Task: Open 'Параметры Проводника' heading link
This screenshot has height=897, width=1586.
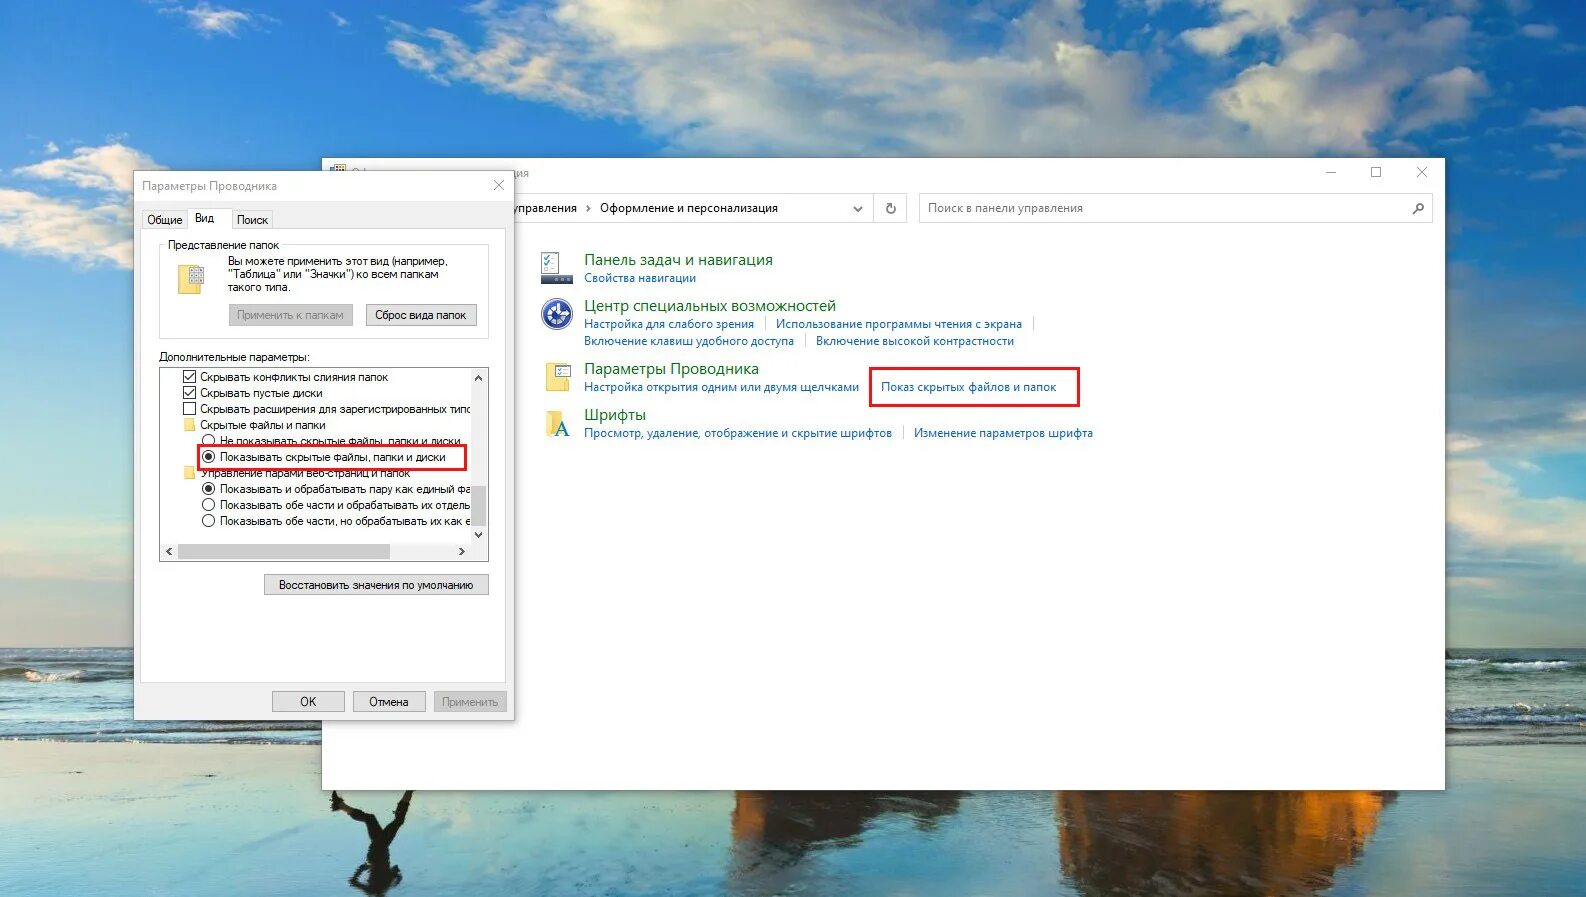Action: (671, 369)
